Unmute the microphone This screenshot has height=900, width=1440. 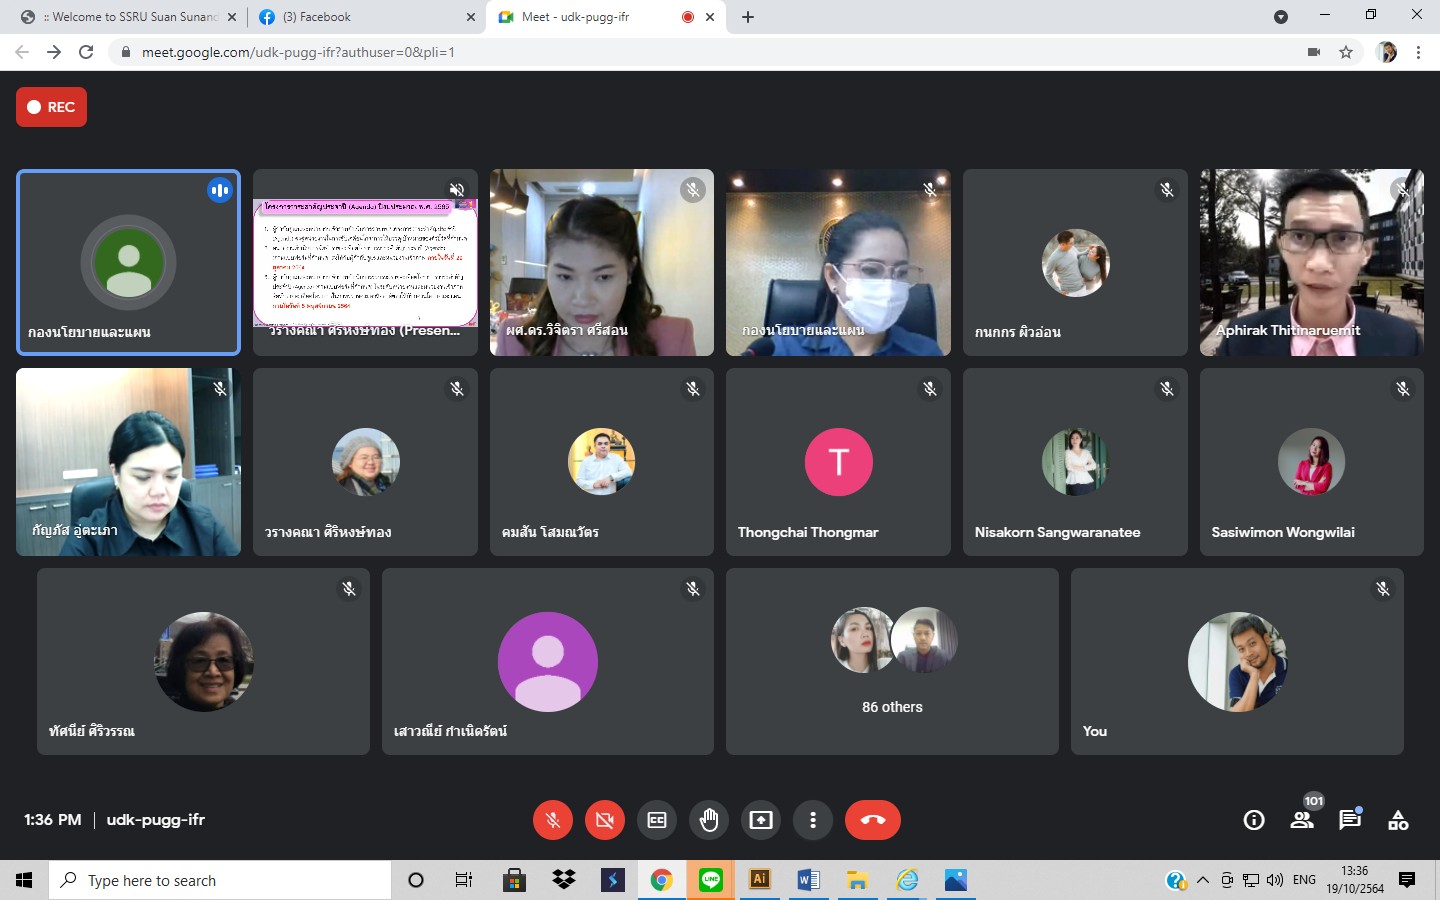[552, 820]
